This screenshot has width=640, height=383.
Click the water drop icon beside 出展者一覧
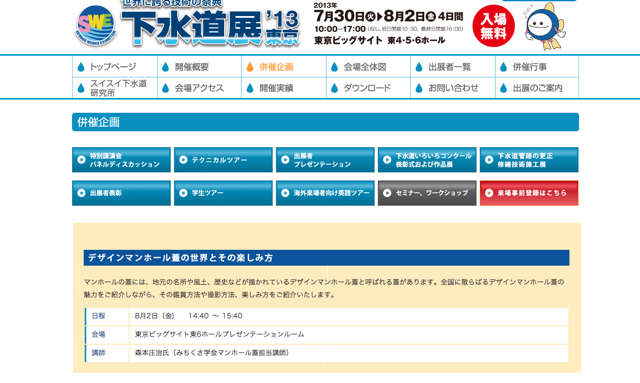(x=419, y=67)
